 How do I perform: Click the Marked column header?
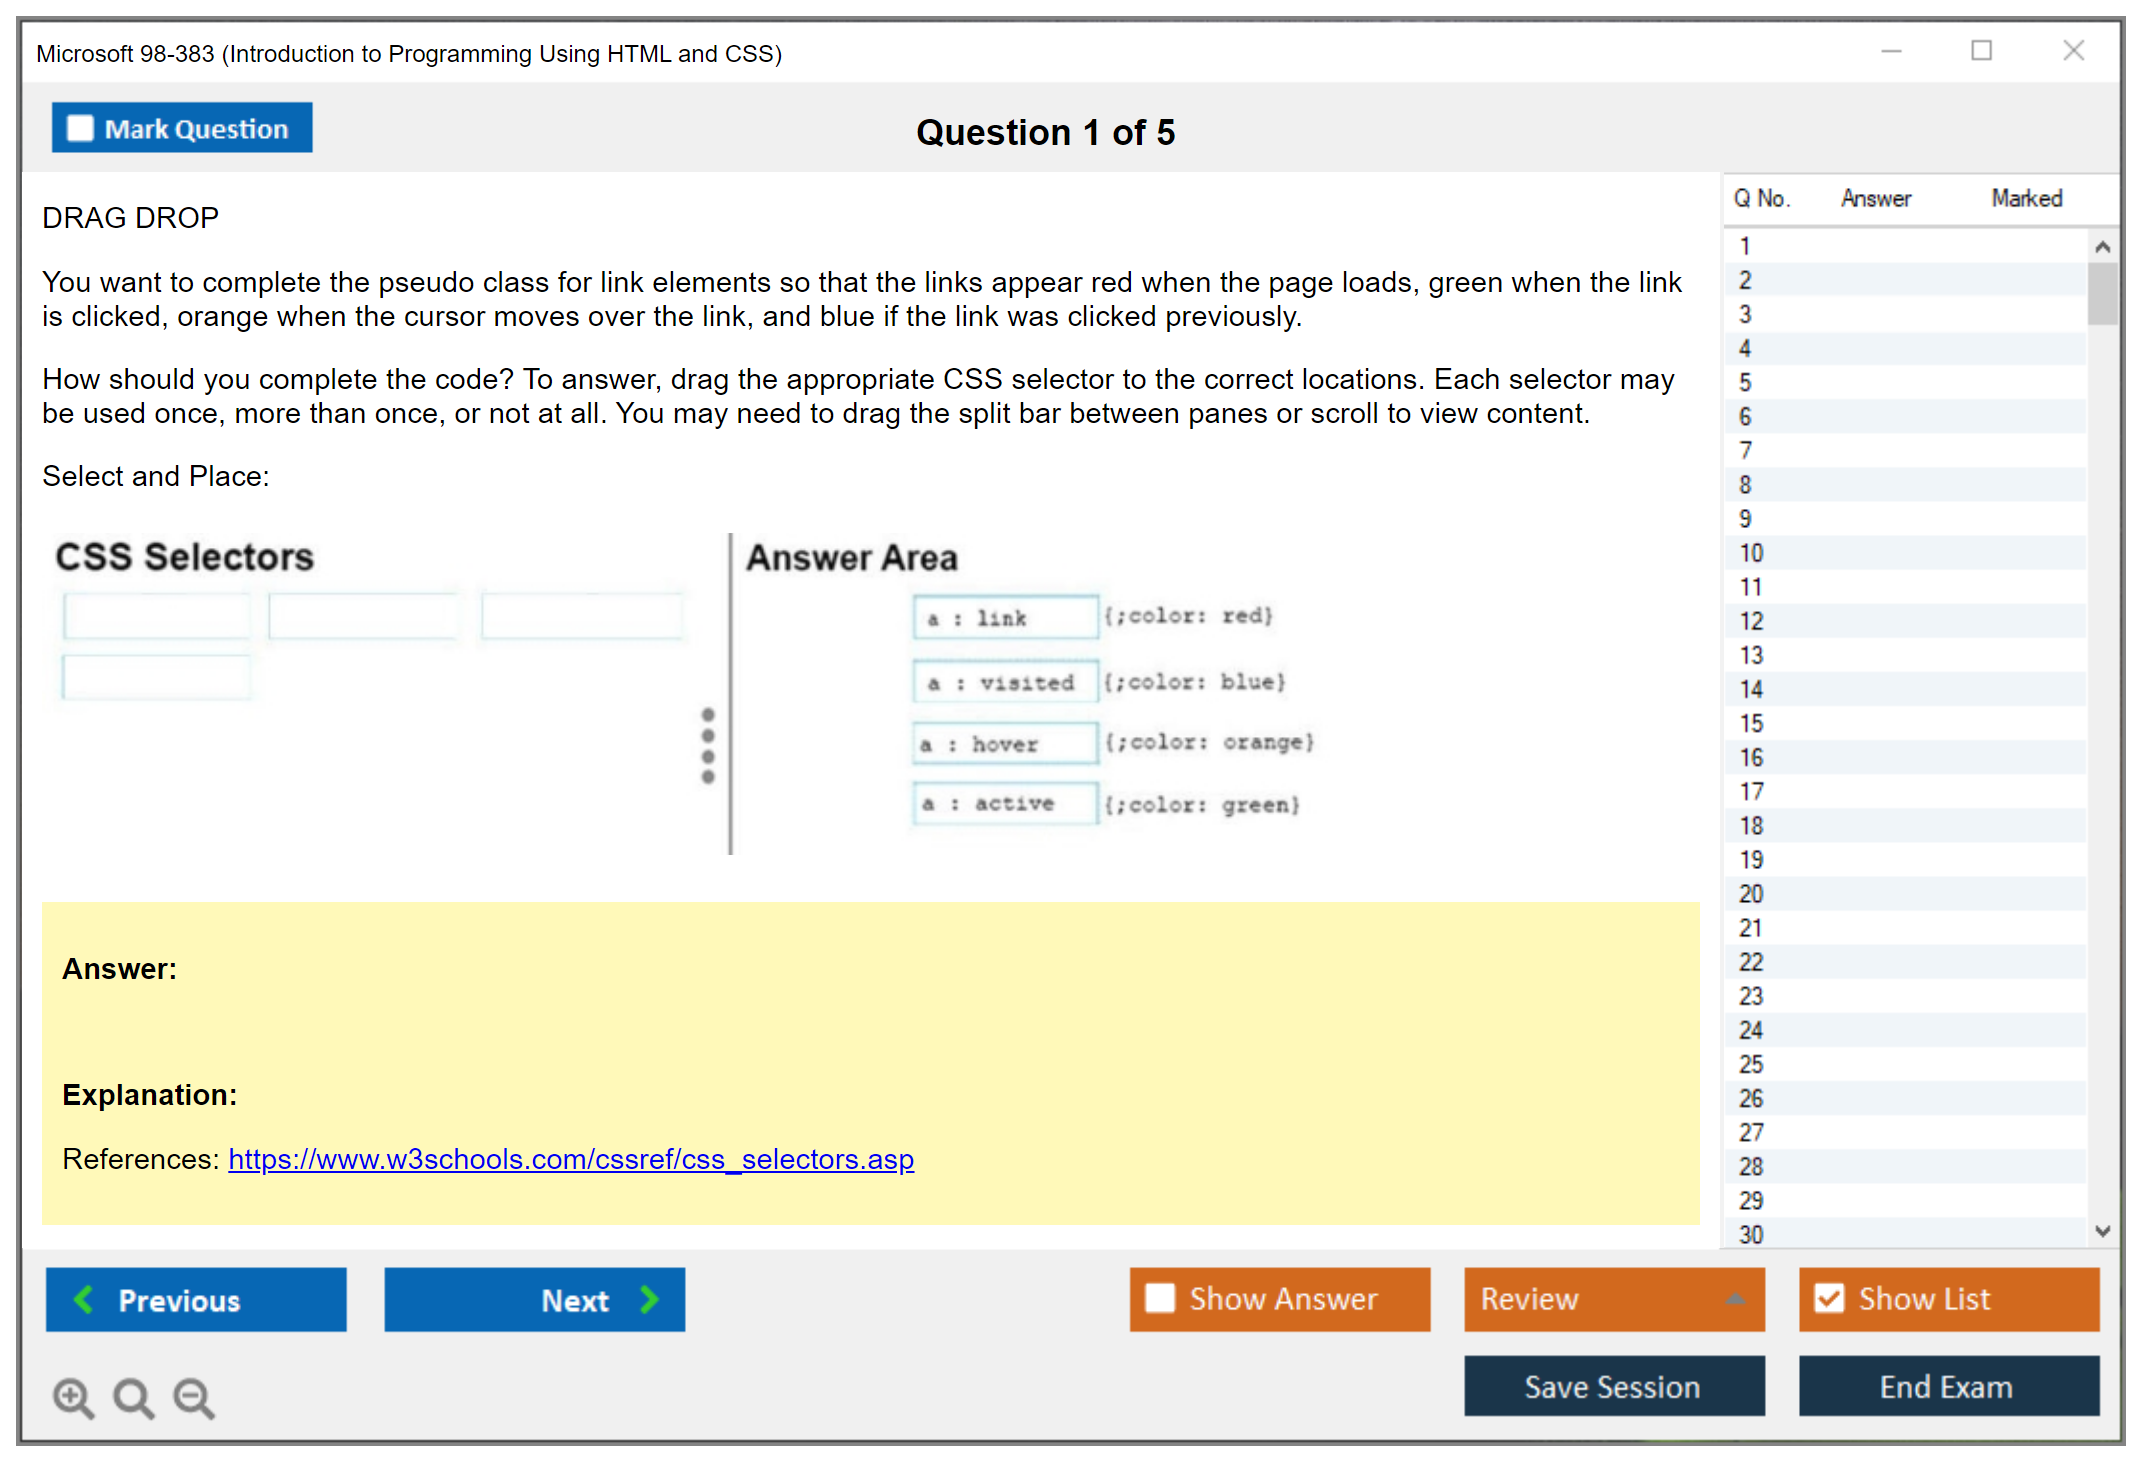tap(2026, 199)
